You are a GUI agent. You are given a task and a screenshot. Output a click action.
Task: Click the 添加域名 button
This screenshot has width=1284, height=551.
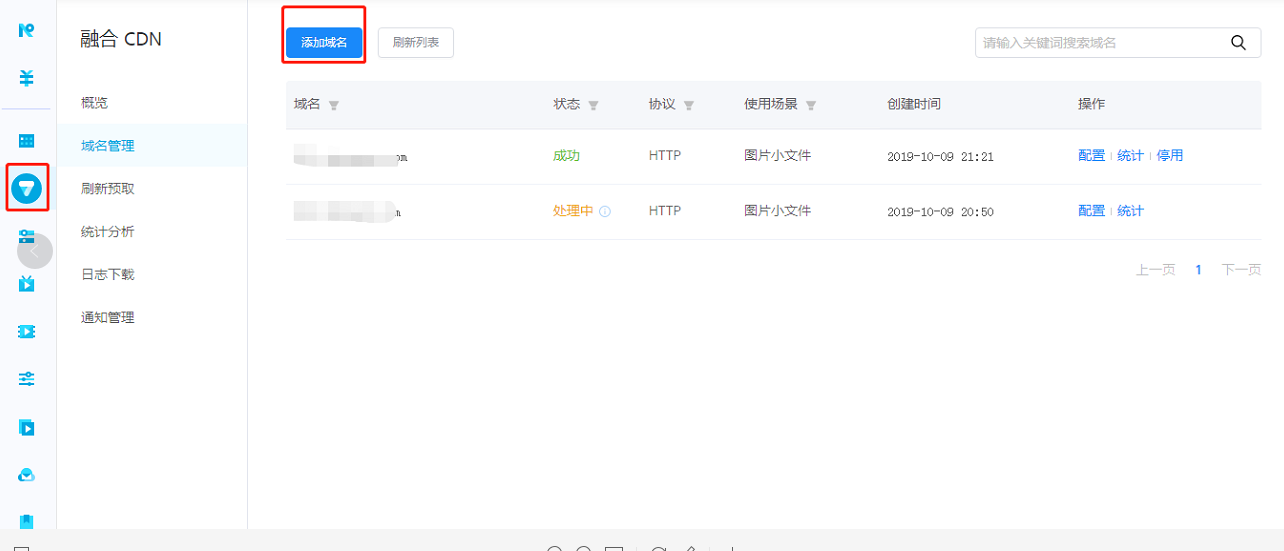pos(324,43)
